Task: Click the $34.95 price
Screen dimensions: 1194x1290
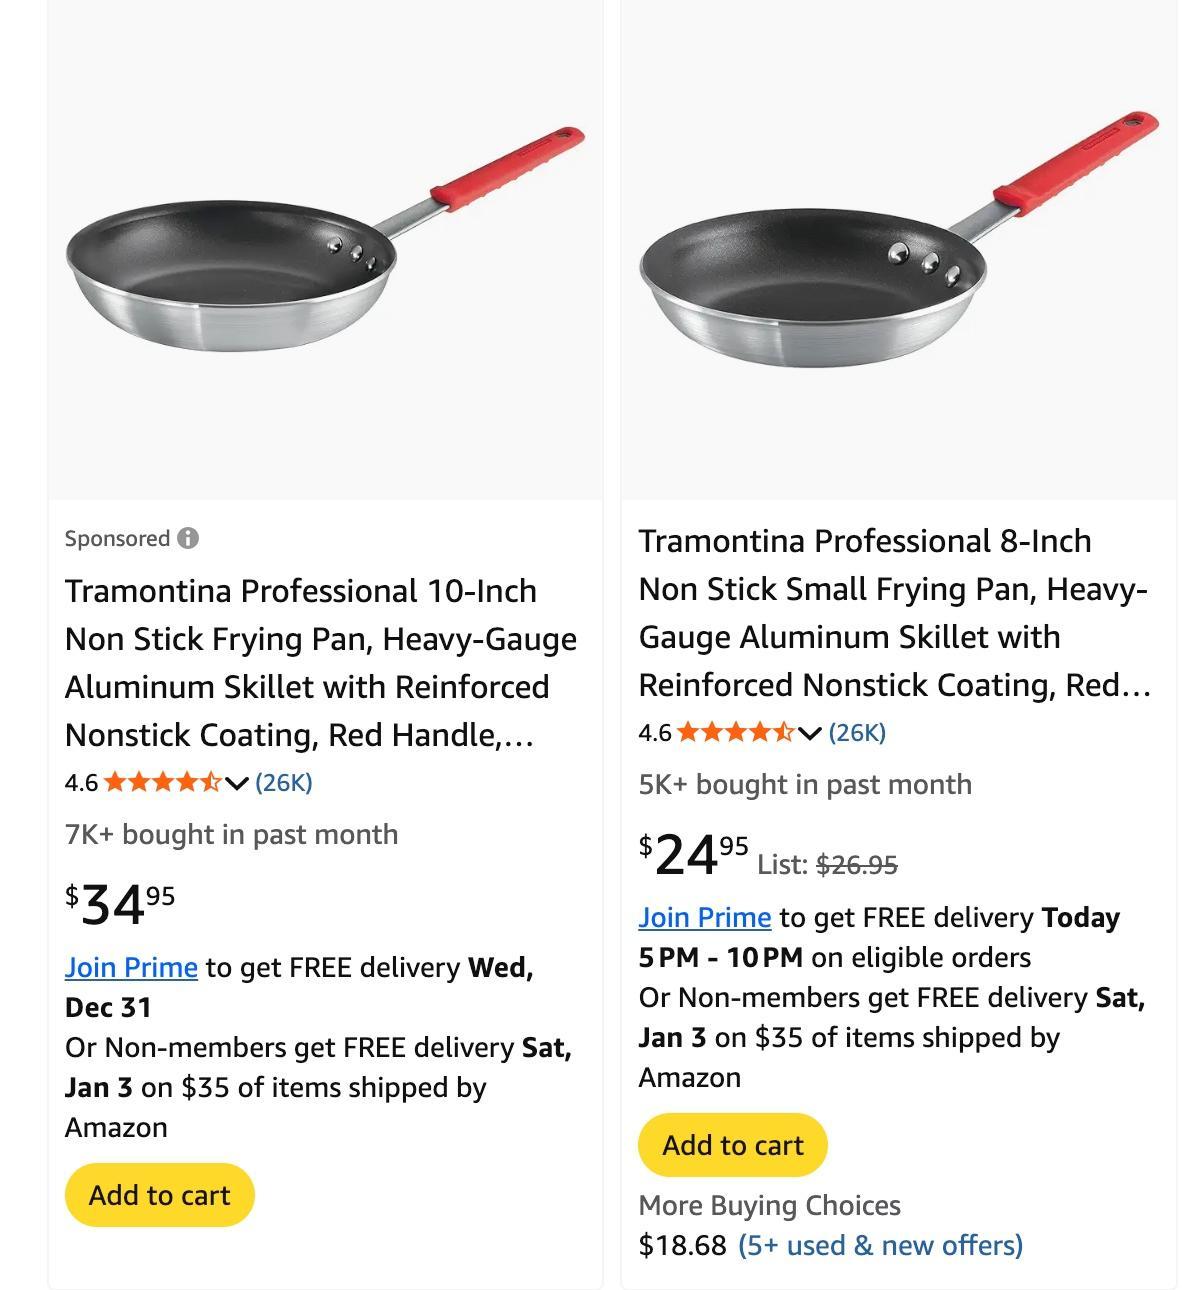Action: (x=120, y=903)
